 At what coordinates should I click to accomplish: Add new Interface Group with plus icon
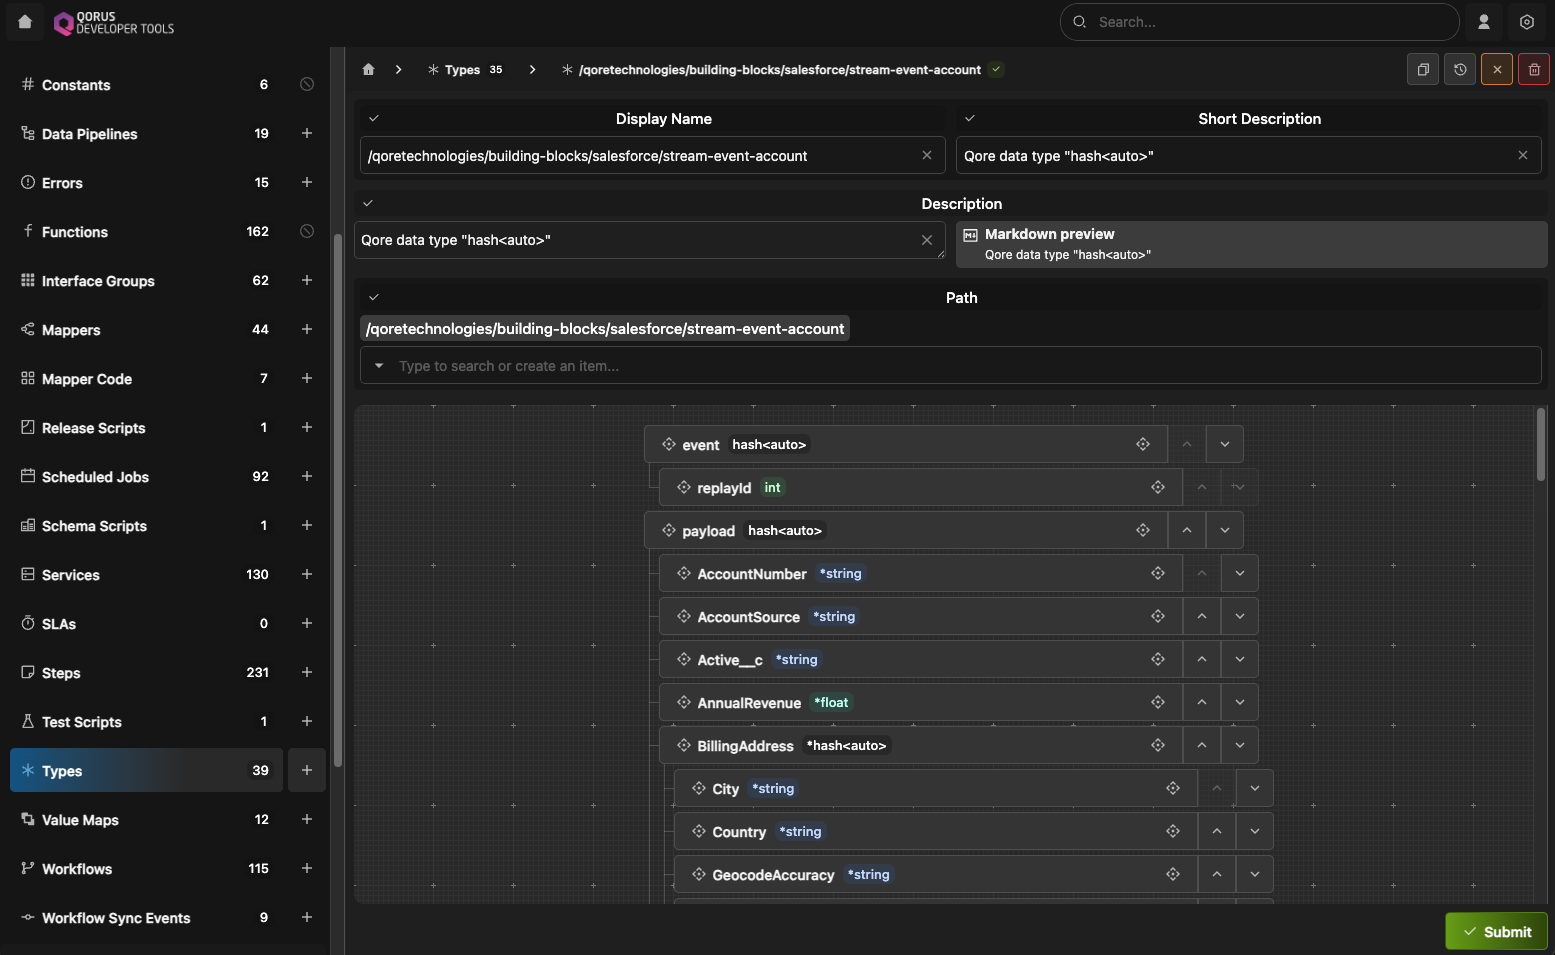pyautogui.click(x=307, y=280)
